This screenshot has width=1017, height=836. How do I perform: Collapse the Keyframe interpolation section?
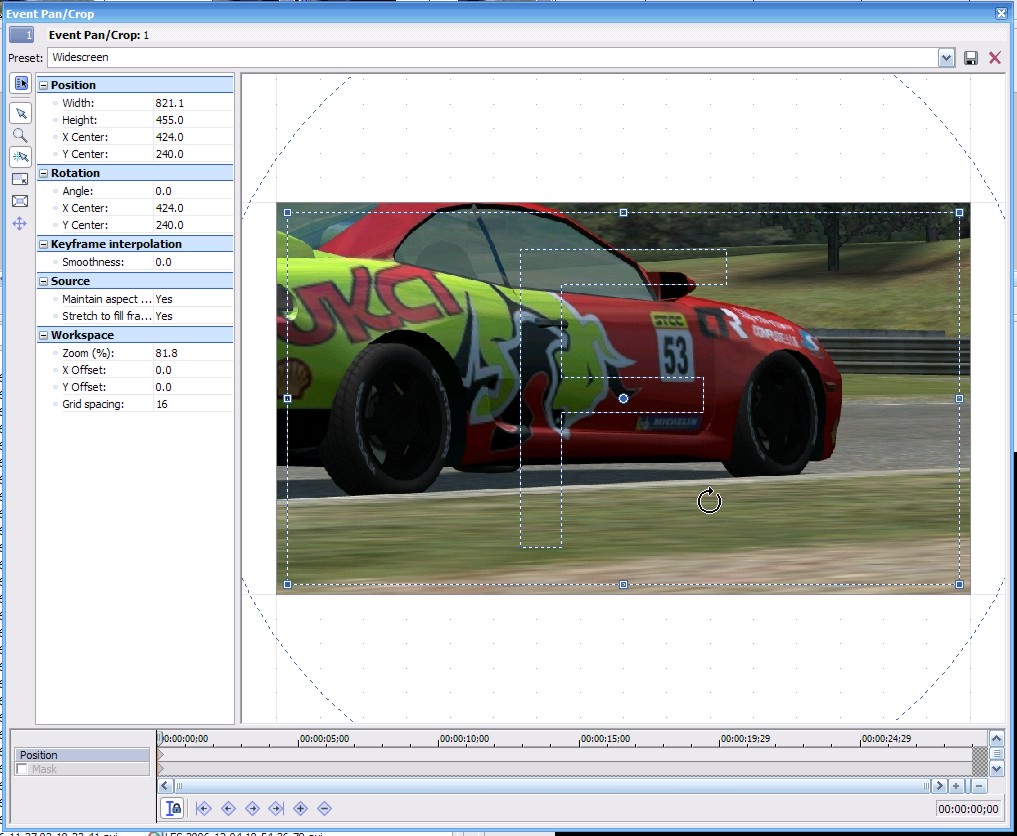coord(43,245)
